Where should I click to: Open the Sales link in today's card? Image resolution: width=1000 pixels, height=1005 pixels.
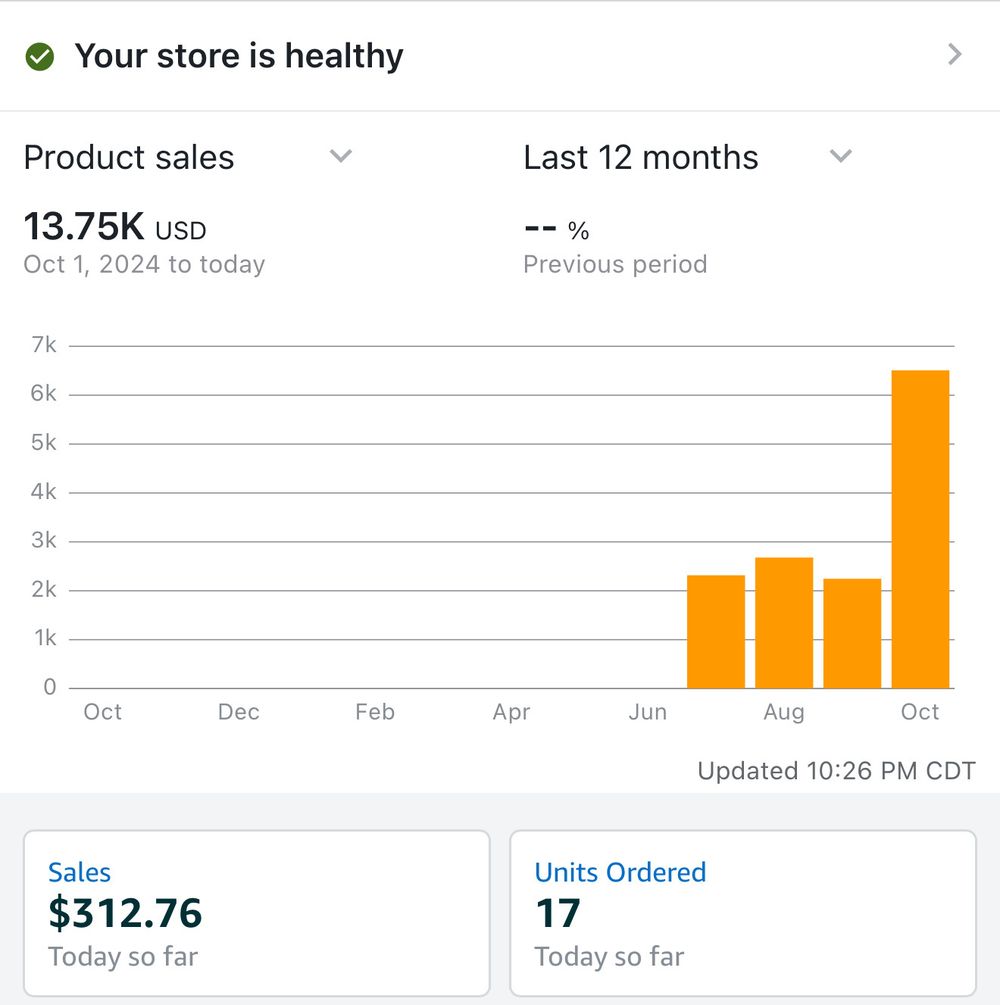[x=79, y=872]
